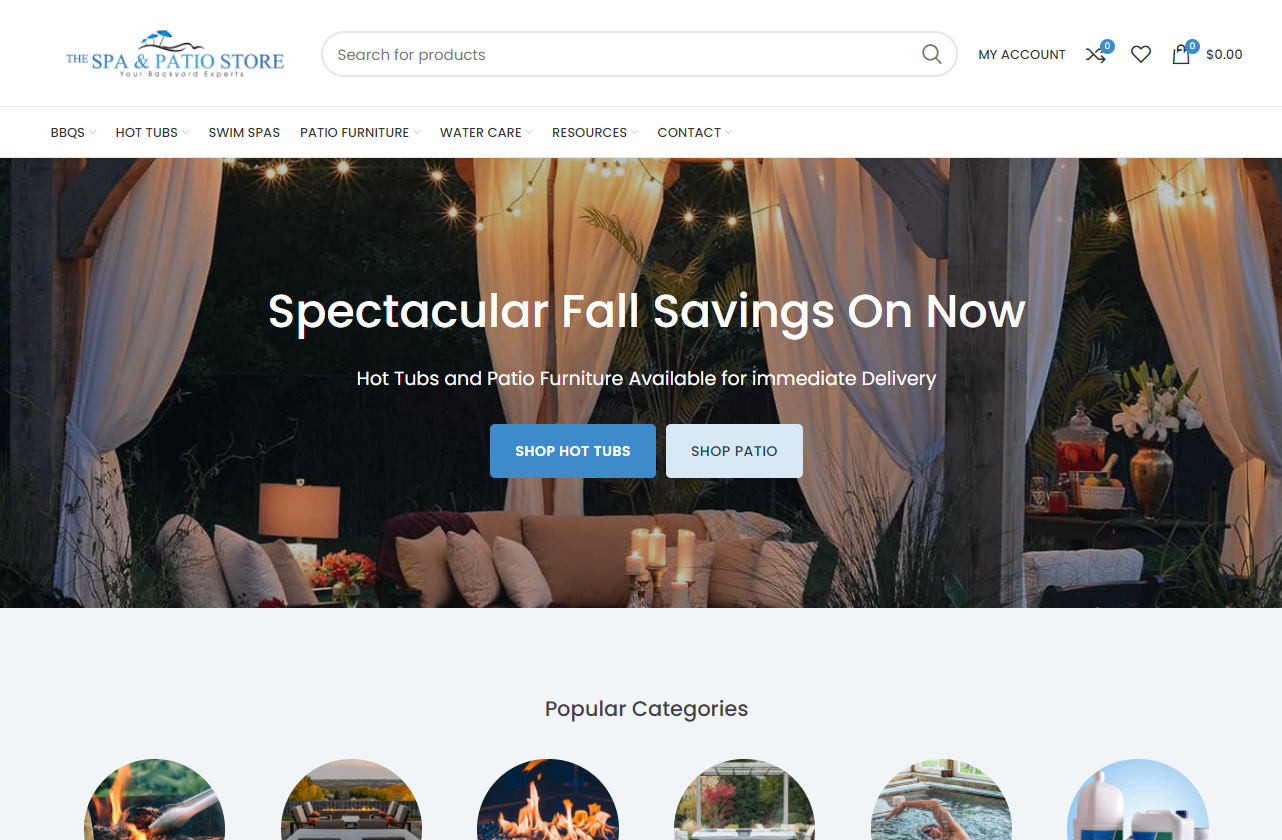Go to My Account link
Viewport: 1282px width, 840px height.
pos(1022,55)
